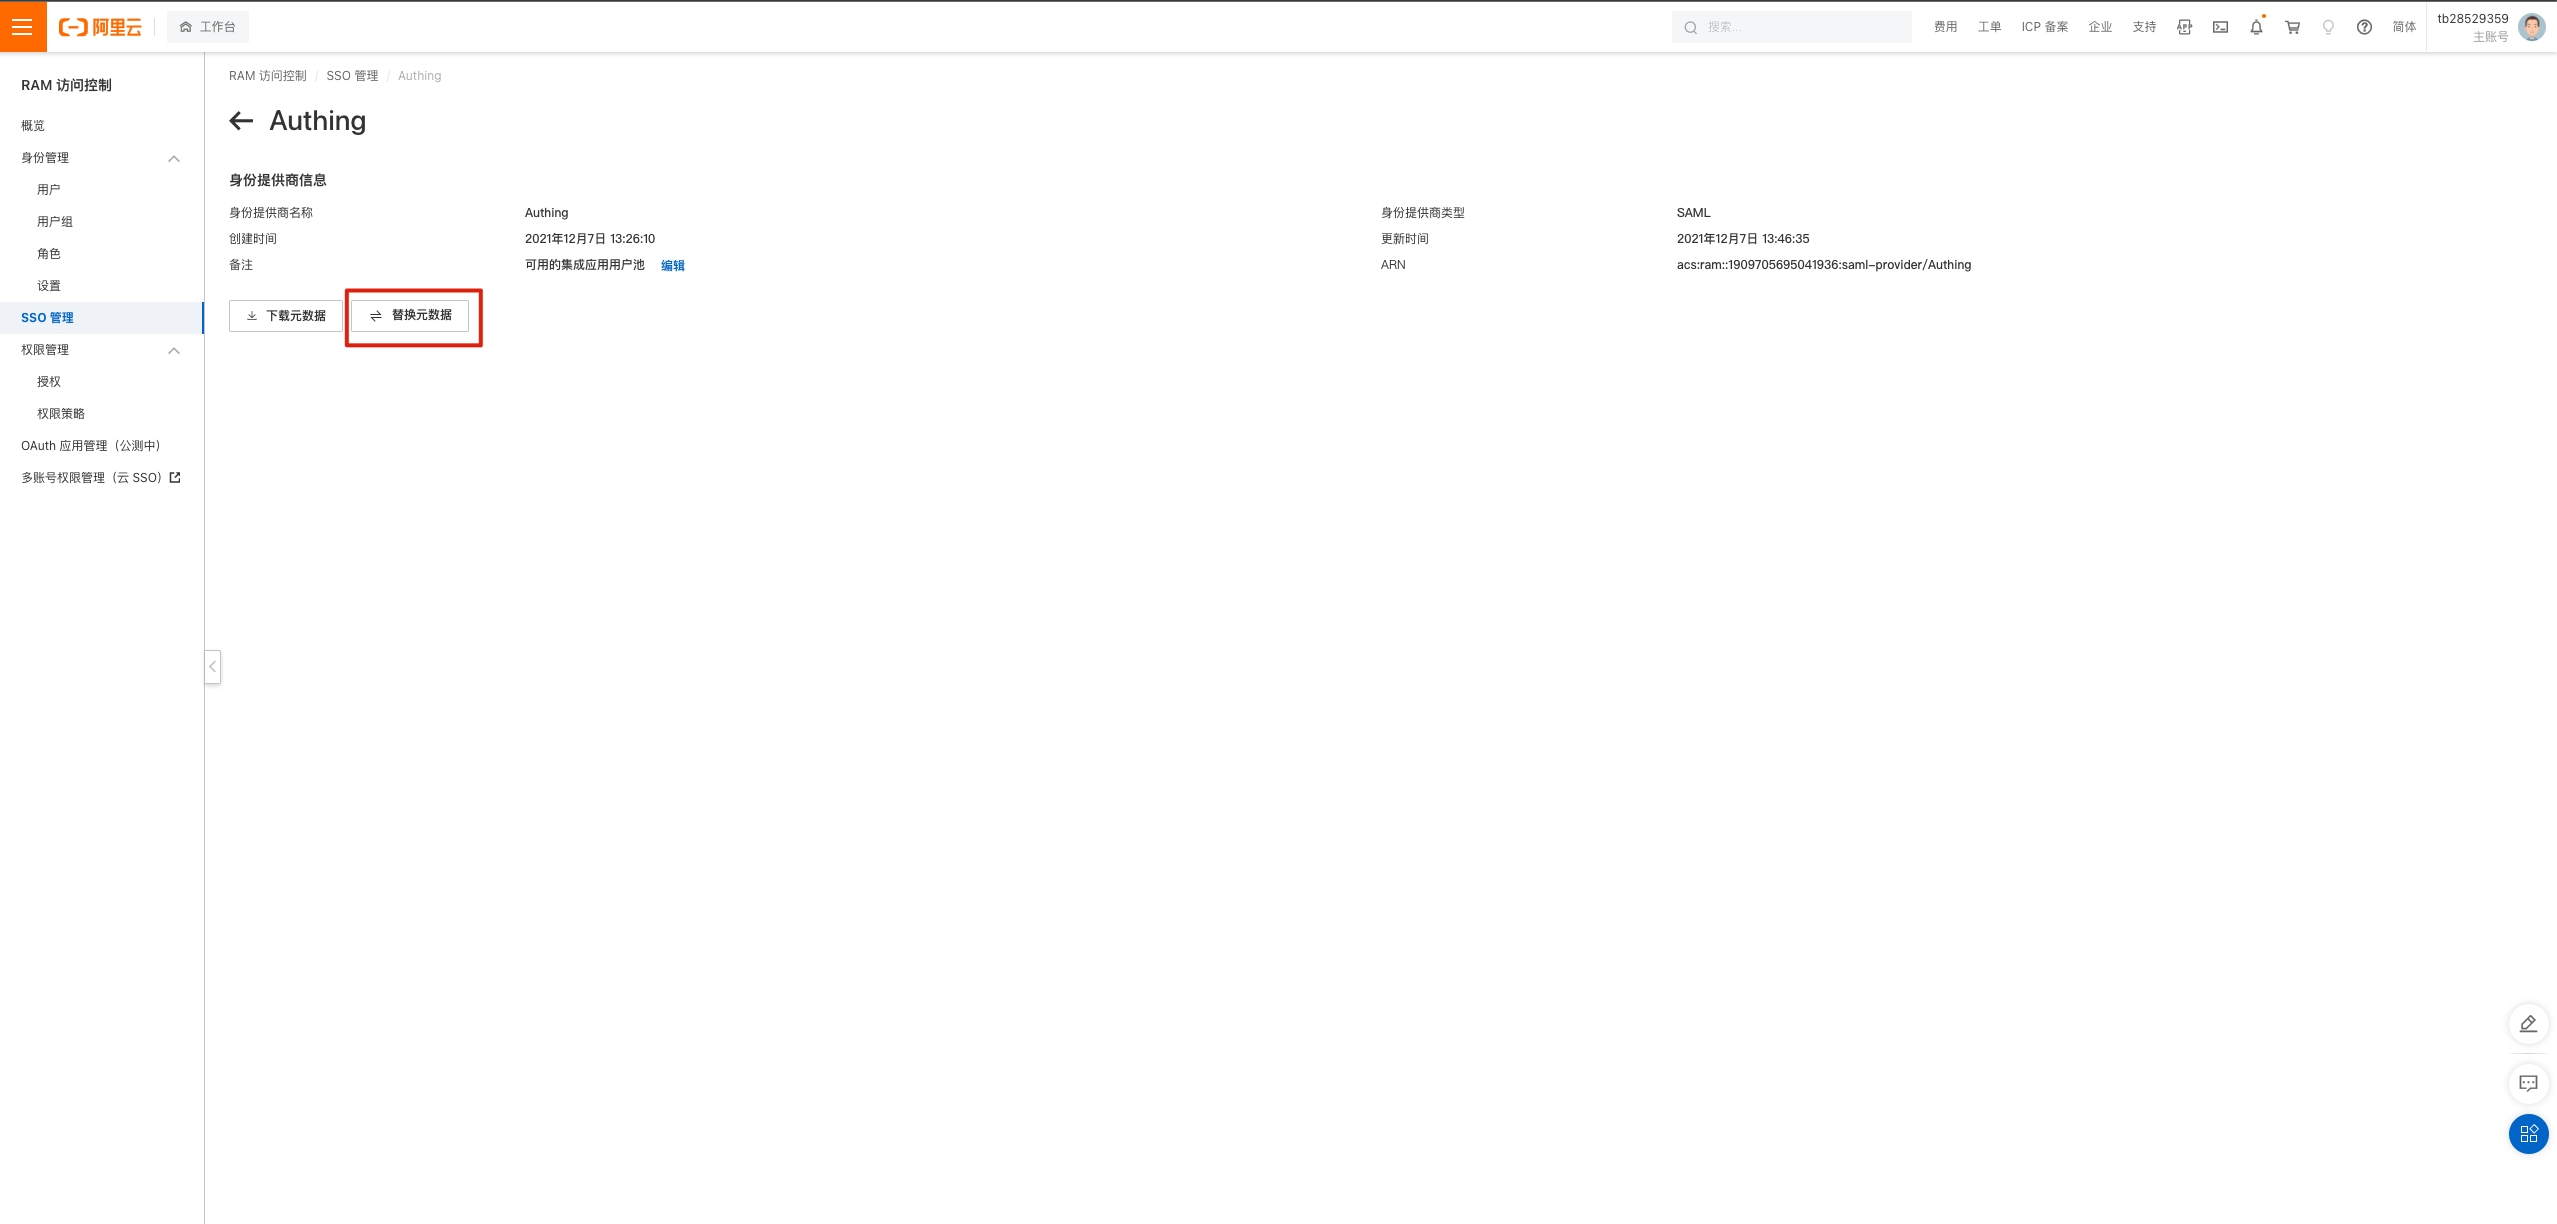Image resolution: width=2557 pixels, height=1224 pixels.
Task: Click the notification bell icon
Action: 2256,27
